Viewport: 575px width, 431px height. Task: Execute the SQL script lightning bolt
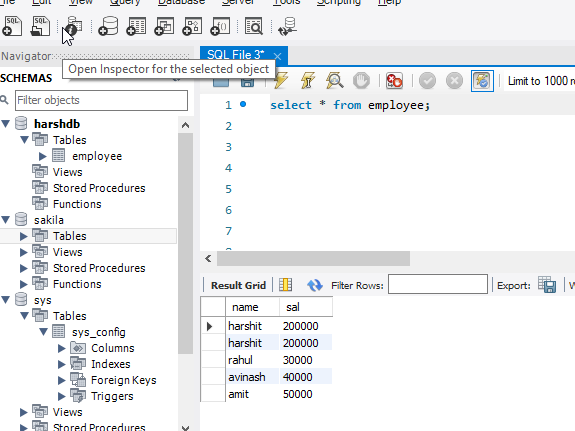[x=281, y=80]
